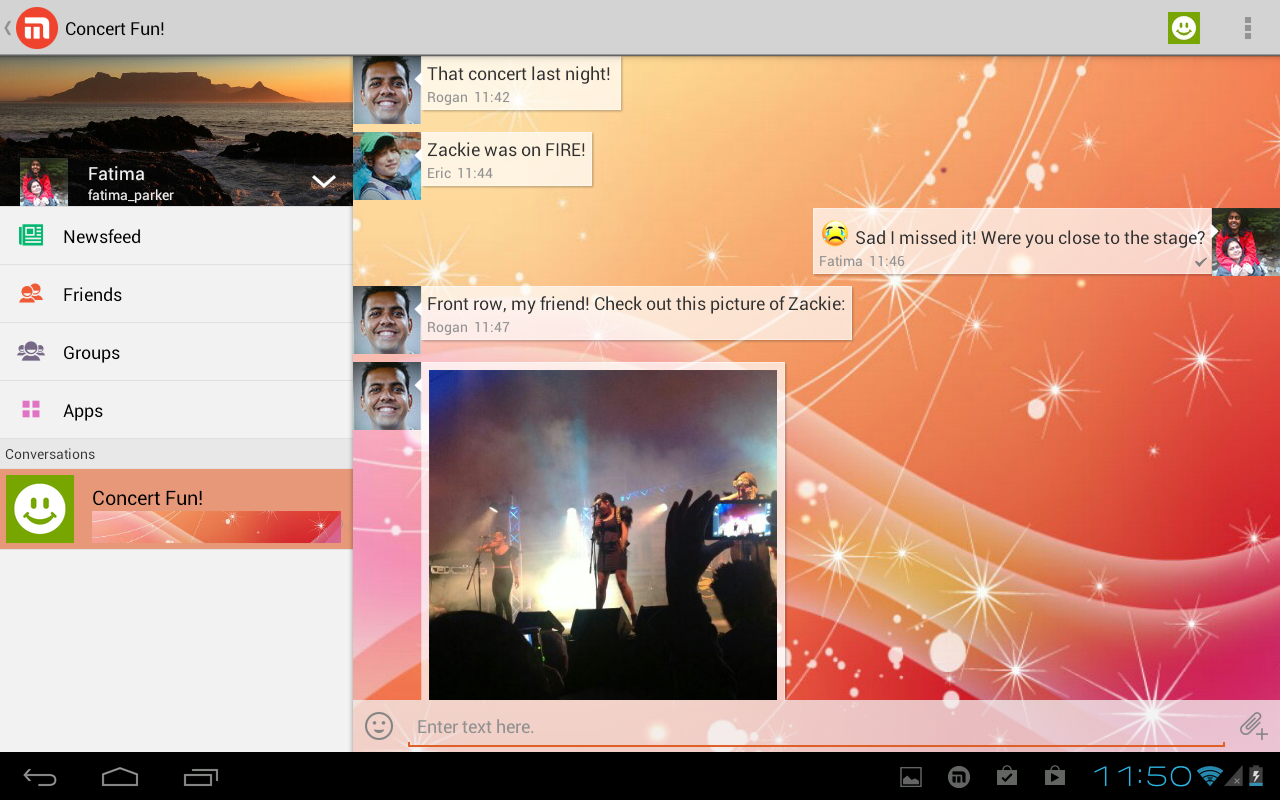The image size is (1280, 800).
Task: Focus the 'Enter text here.' message field
Action: [816, 727]
